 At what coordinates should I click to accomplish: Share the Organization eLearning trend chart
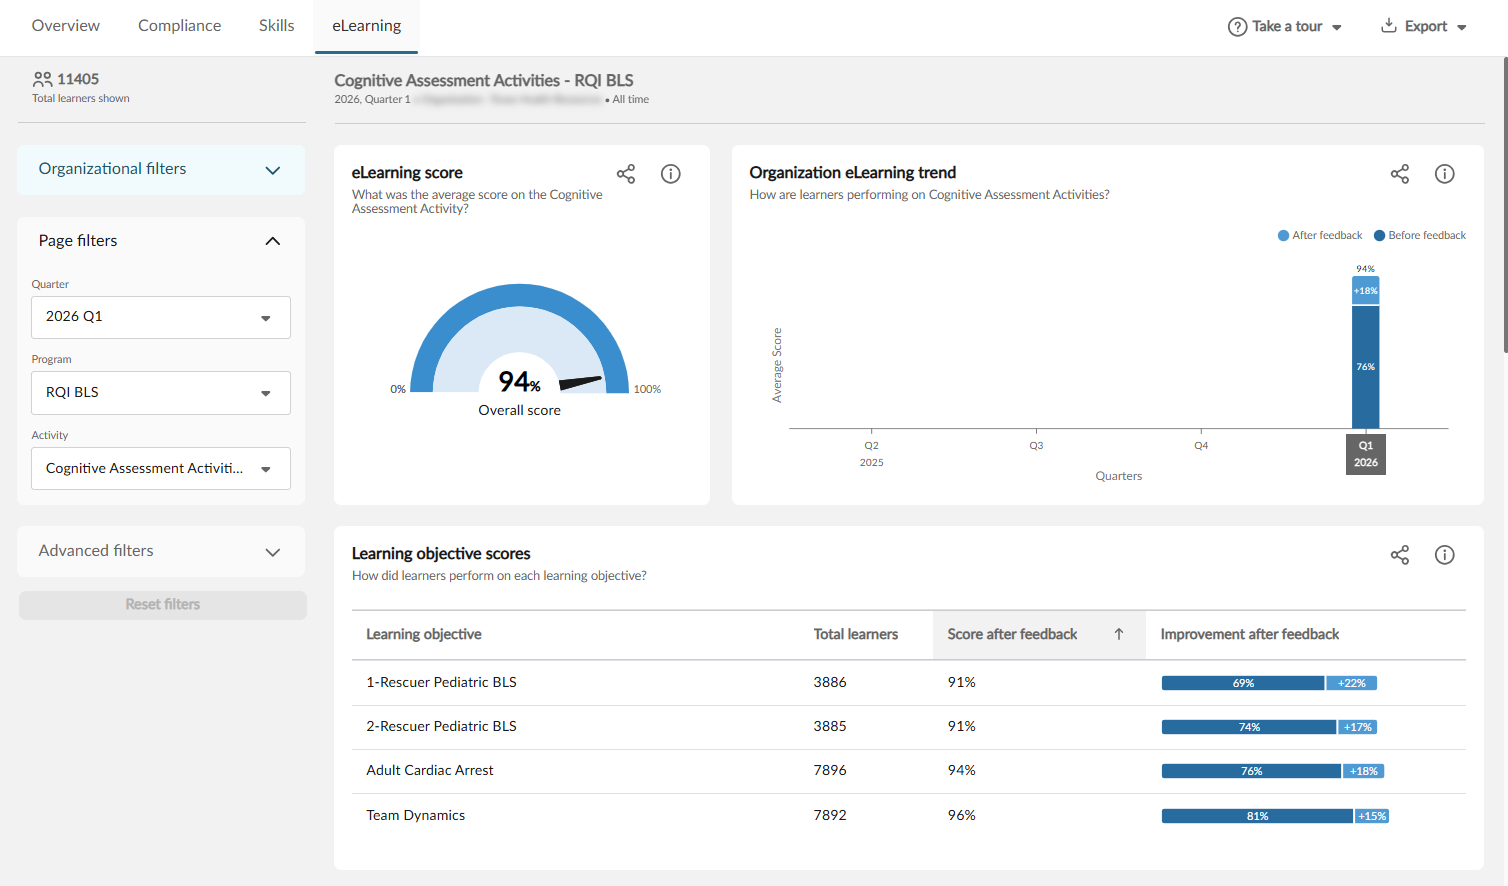pos(1400,174)
